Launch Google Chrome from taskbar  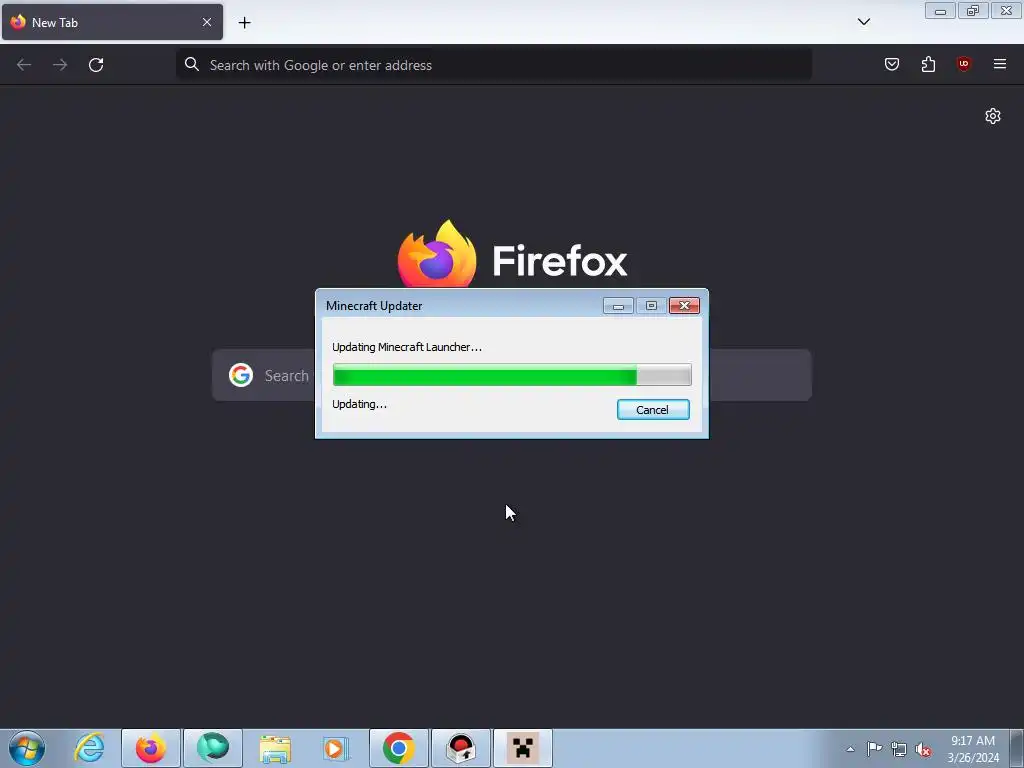[398, 748]
